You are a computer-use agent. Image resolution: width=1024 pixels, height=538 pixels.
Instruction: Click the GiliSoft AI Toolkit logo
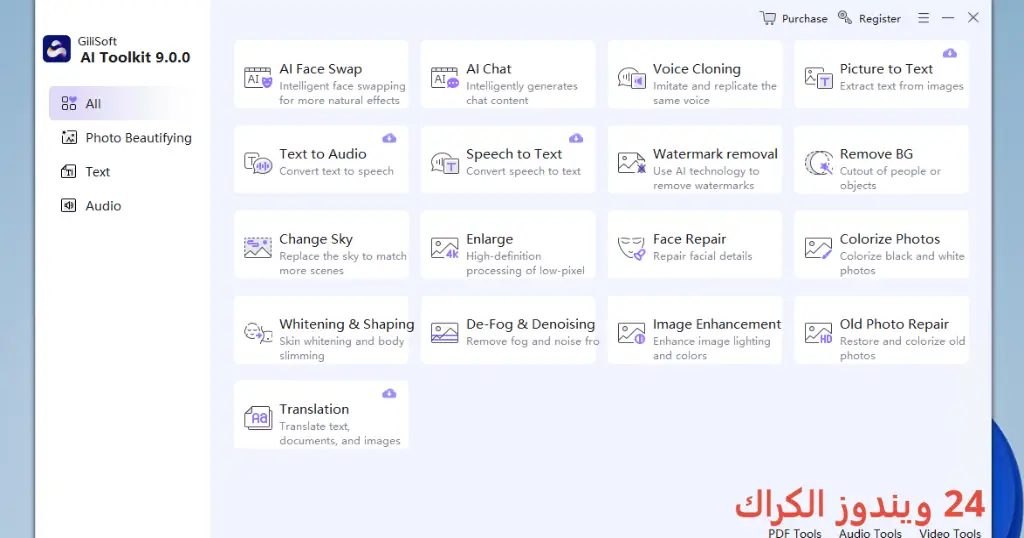[57, 49]
